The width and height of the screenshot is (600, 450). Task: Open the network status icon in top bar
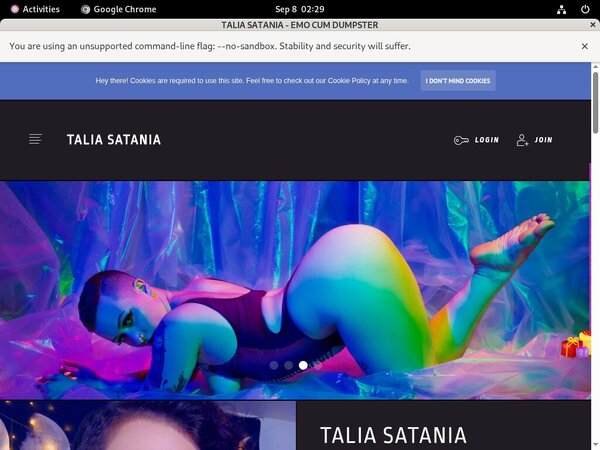click(x=562, y=9)
